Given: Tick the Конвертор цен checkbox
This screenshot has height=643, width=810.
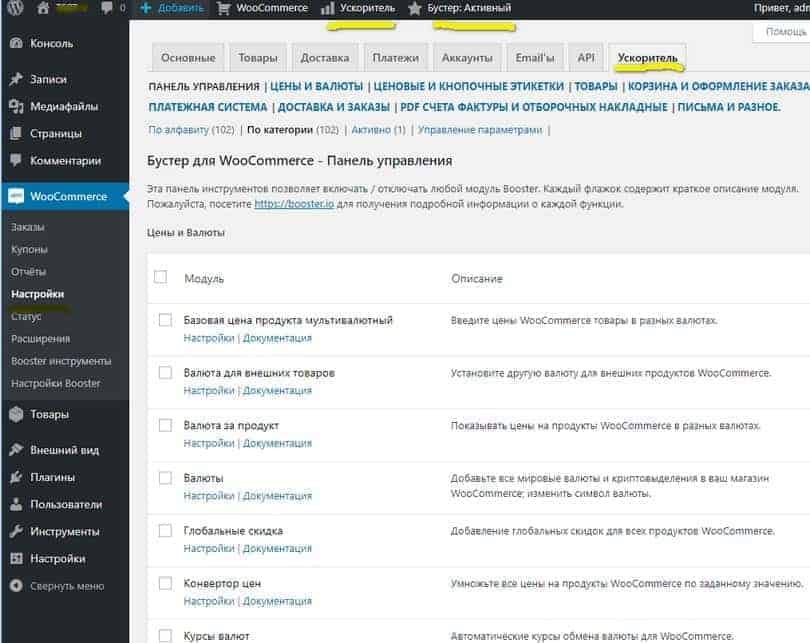Looking at the screenshot, I should click(165, 583).
